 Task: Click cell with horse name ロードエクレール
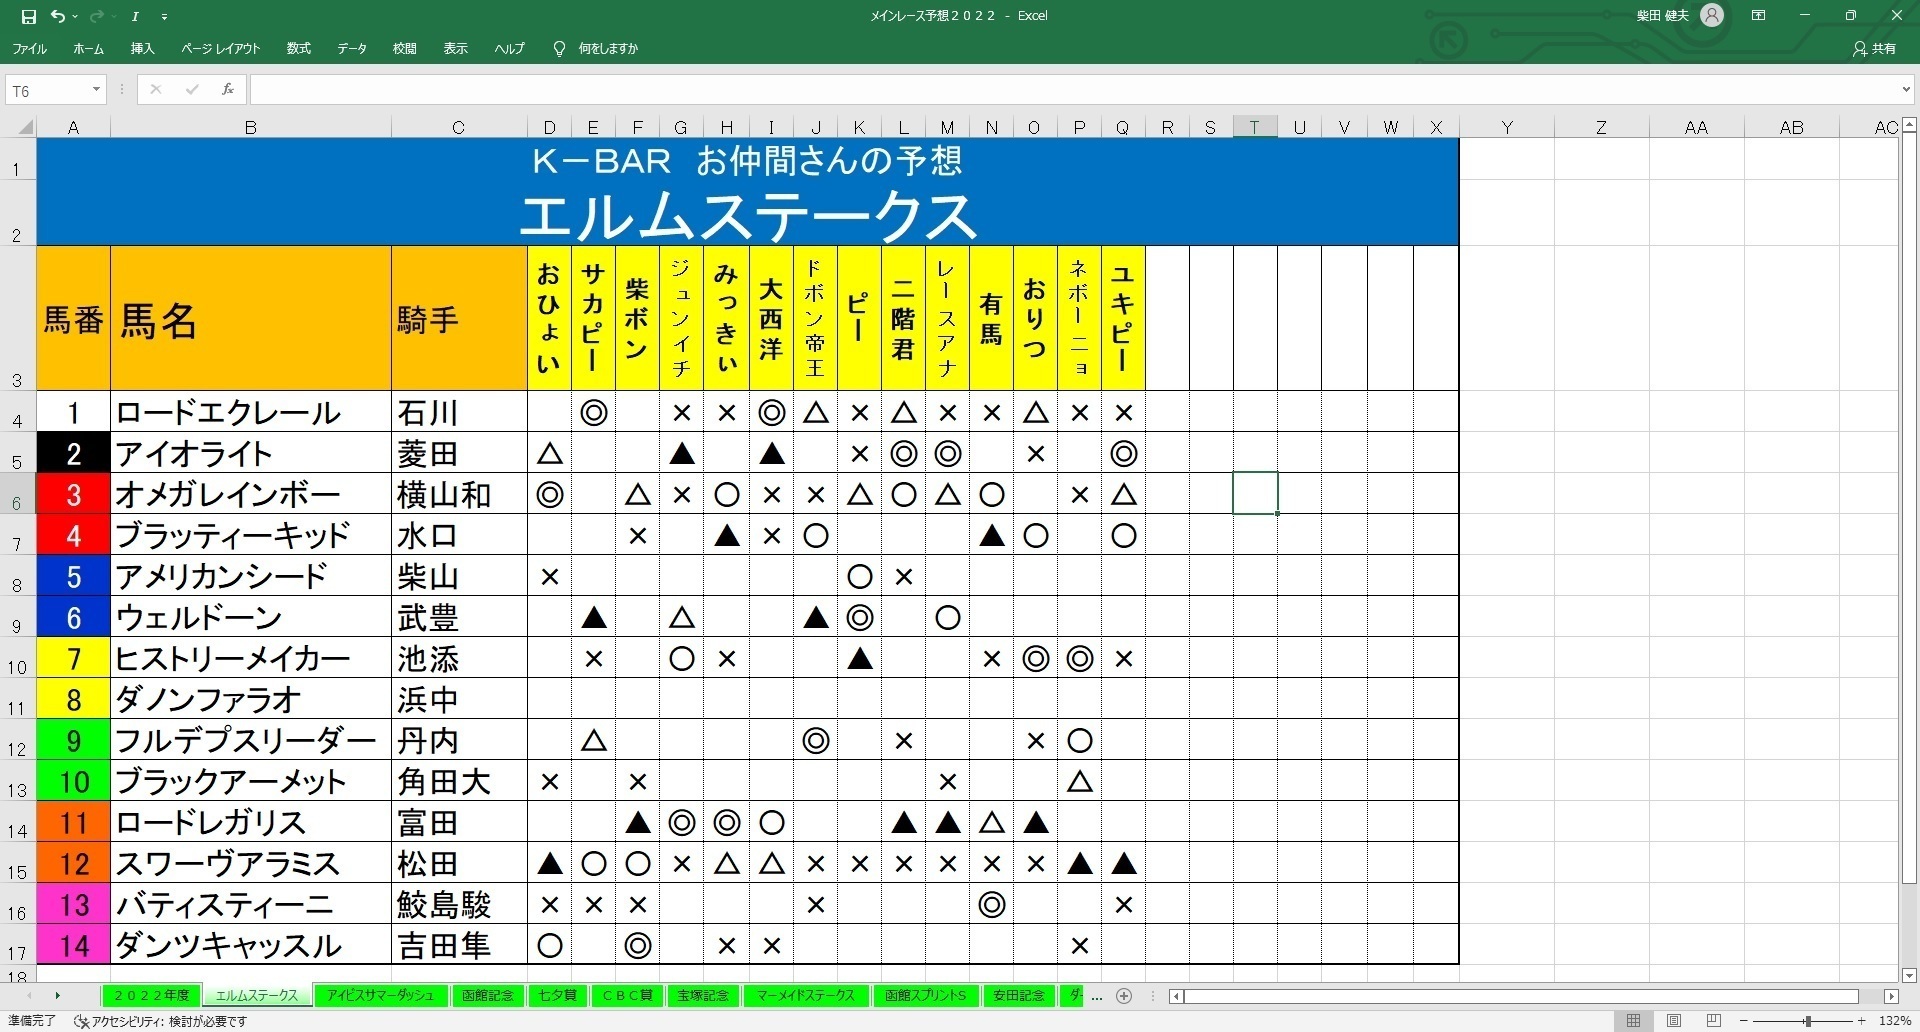[x=251, y=412]
